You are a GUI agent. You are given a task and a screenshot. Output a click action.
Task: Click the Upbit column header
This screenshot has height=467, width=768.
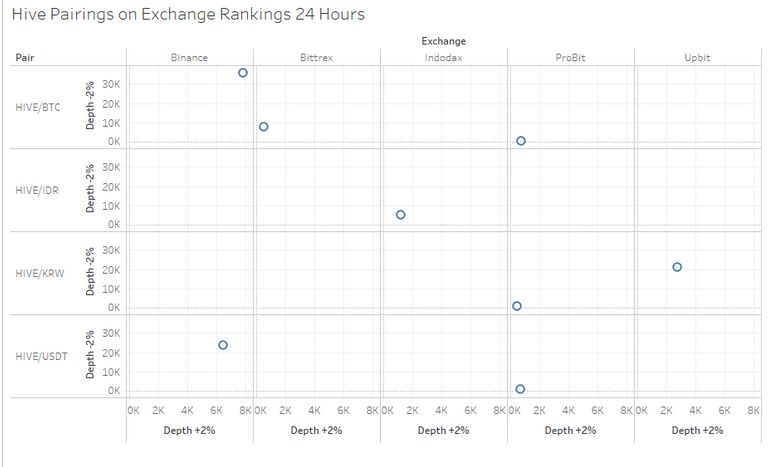697,57
